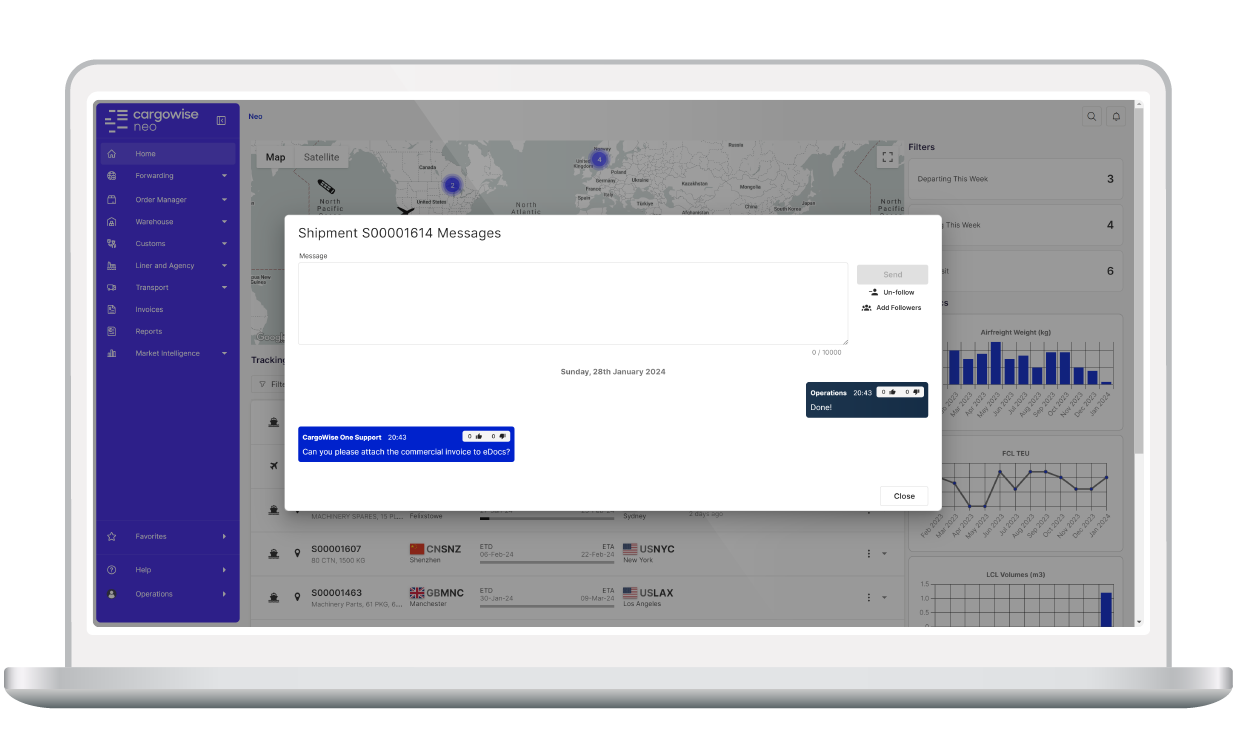Switch map to Satellite view

tap(321, 157)
